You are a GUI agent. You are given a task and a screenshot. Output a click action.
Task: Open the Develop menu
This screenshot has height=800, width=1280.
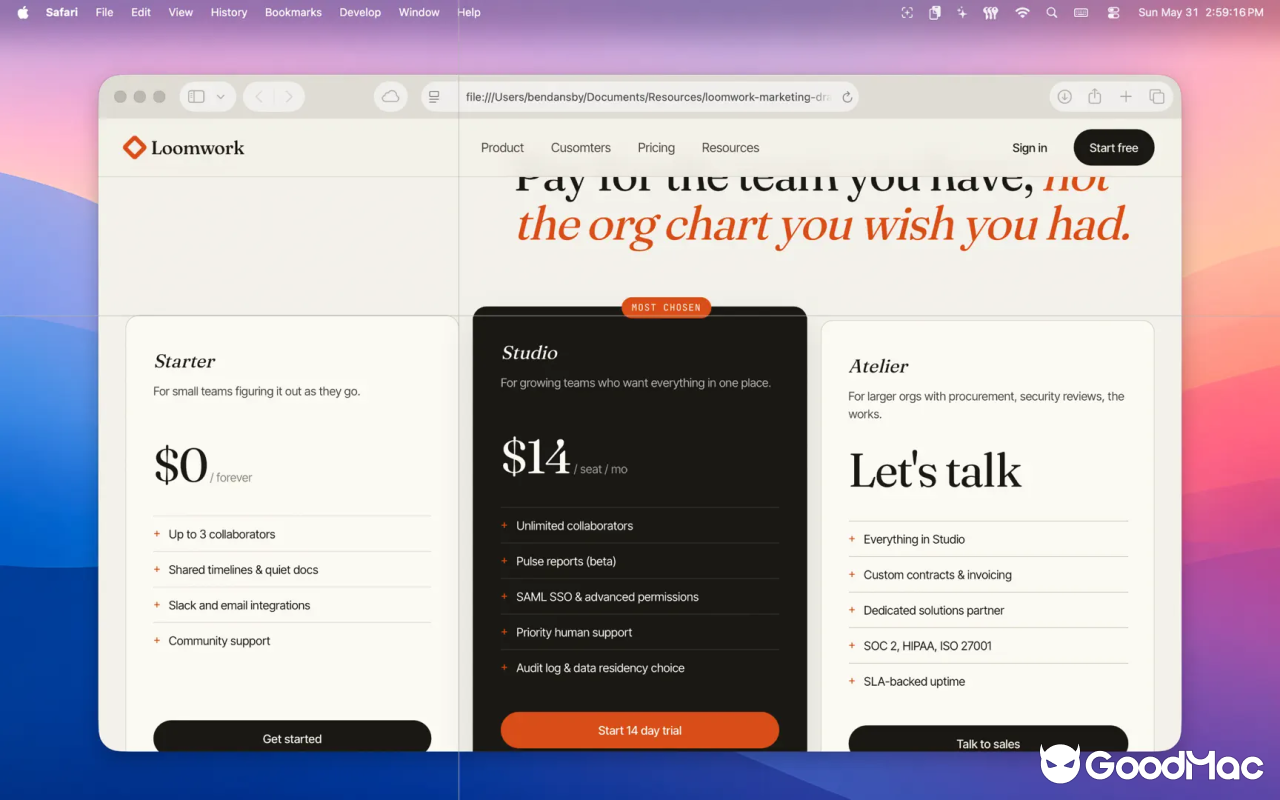(x=360, y=12)
